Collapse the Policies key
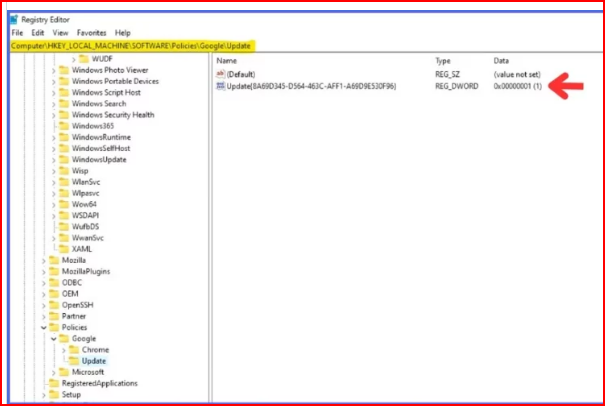605x406 pixels. pos(44,328)
